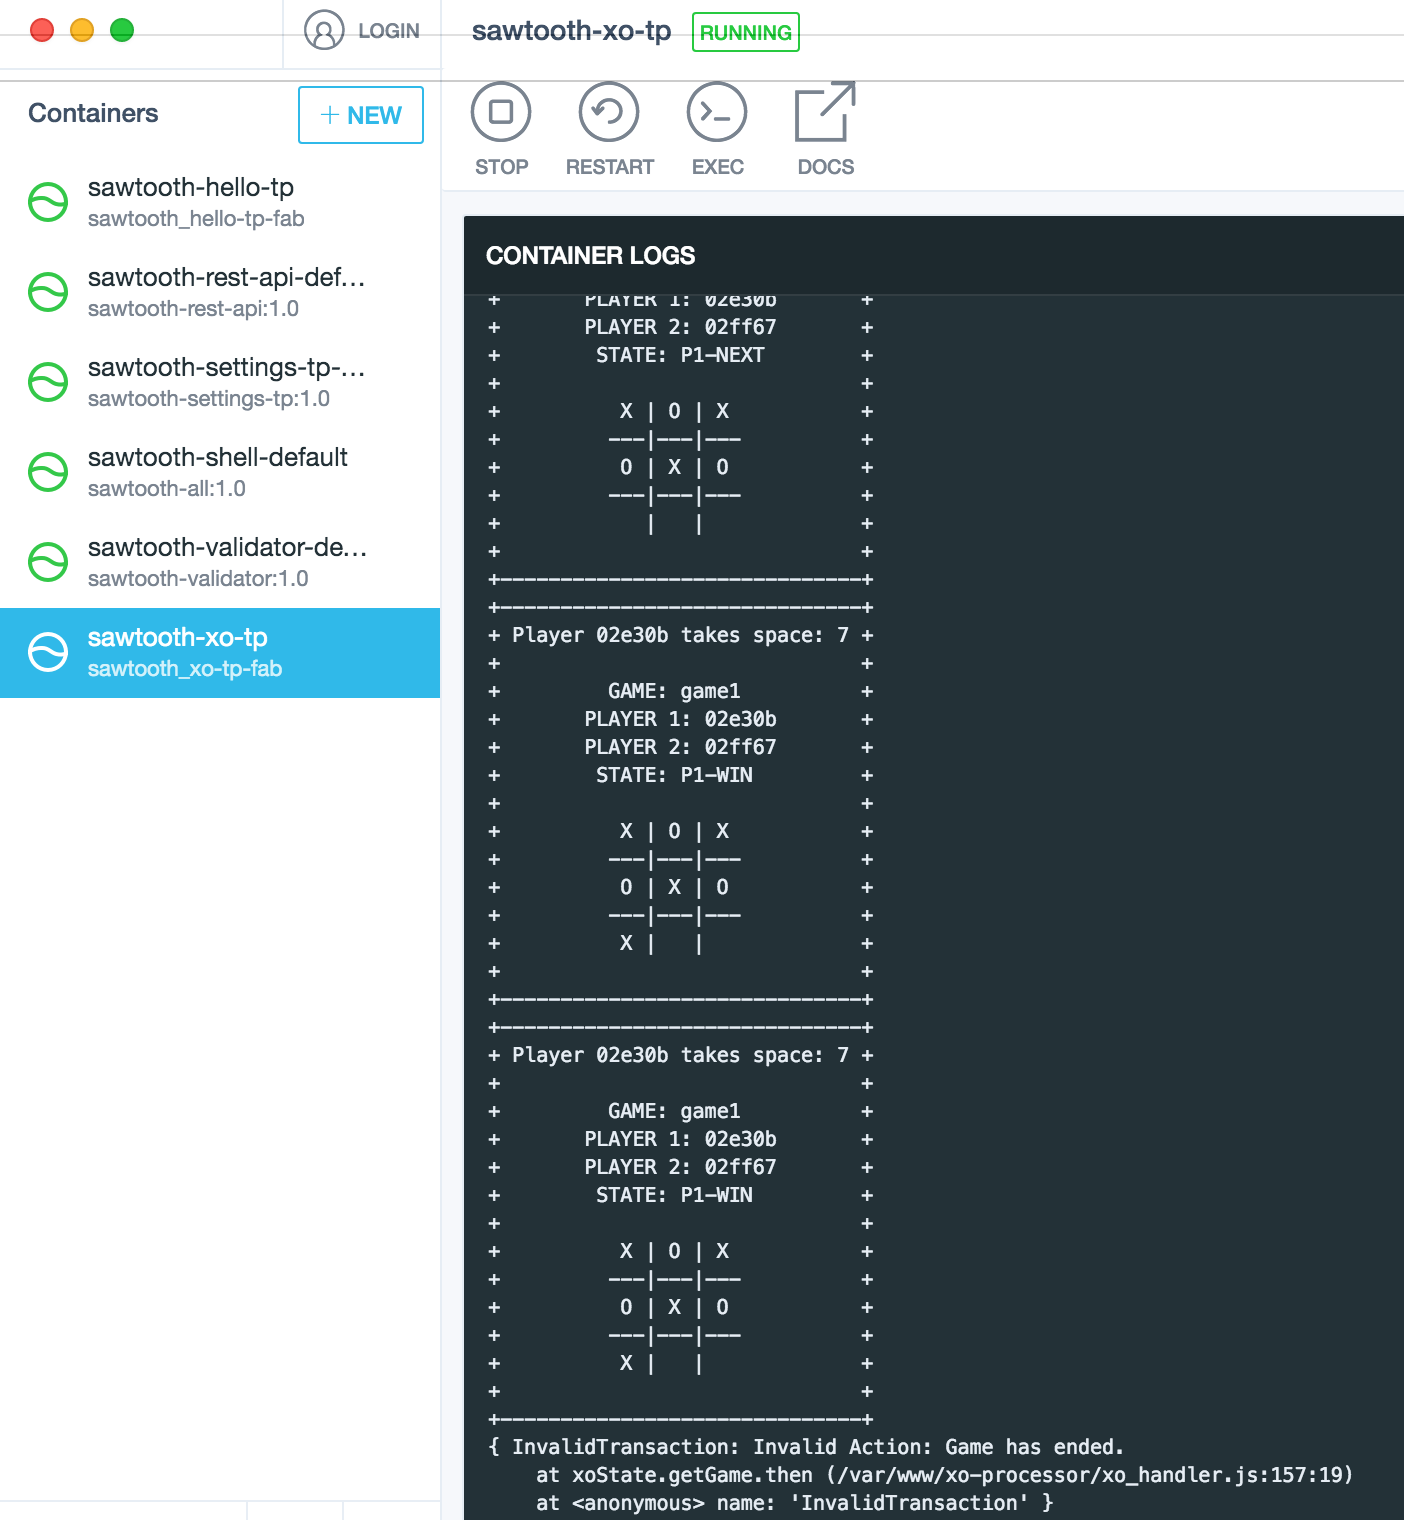The width and height of the screenshot is (1404, 1520).
Task: Click the sawtooth-rest-api status circle icon
Action: 46,291
